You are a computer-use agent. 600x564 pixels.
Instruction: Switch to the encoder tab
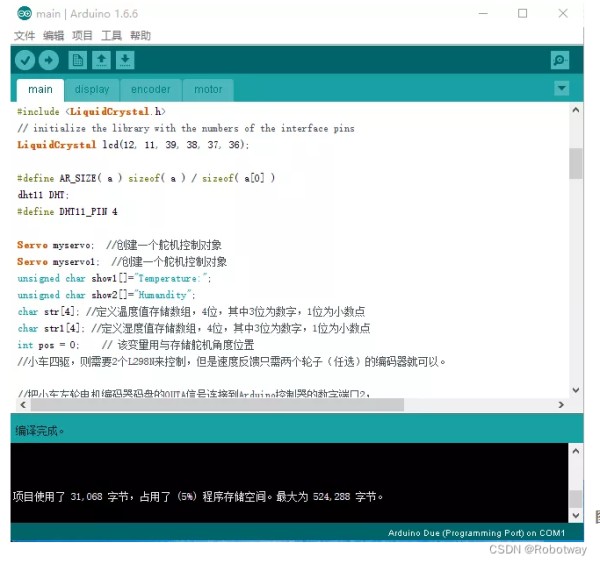click(x=151, y=90)
